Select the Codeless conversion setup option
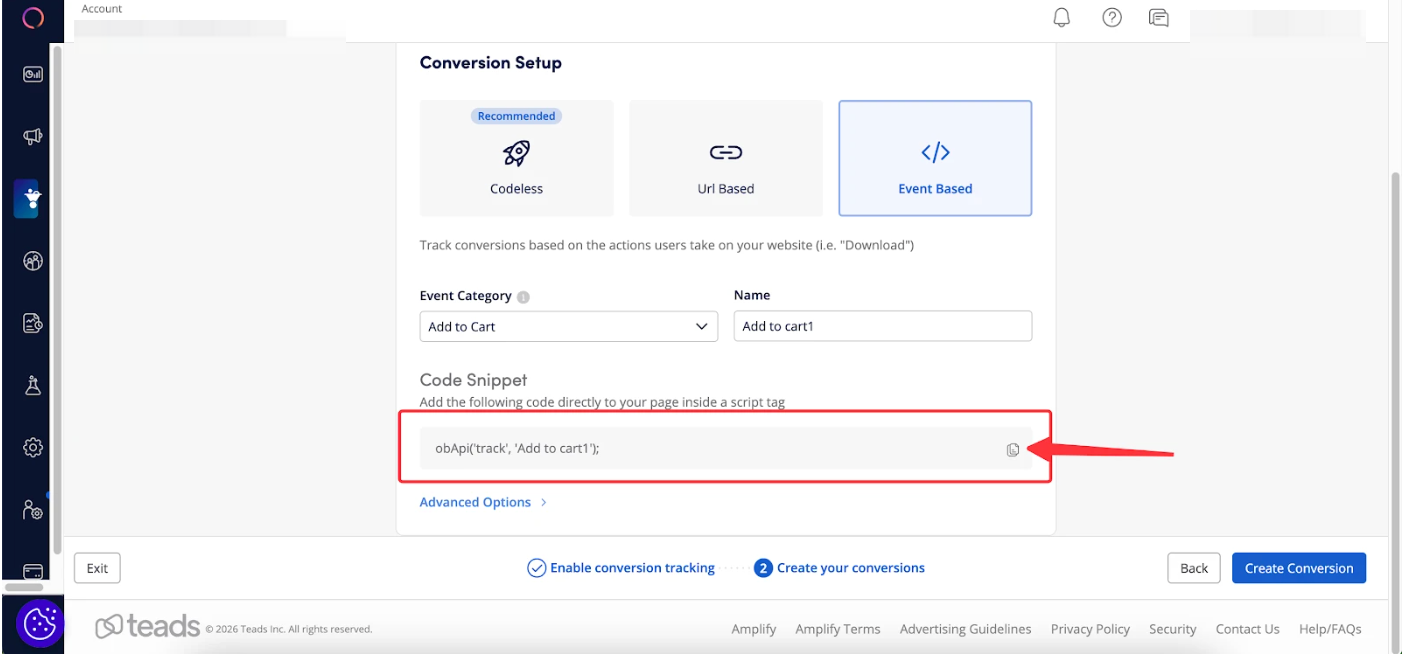The height and width of the screenshot is (658, 1402). tap(516, 158)
